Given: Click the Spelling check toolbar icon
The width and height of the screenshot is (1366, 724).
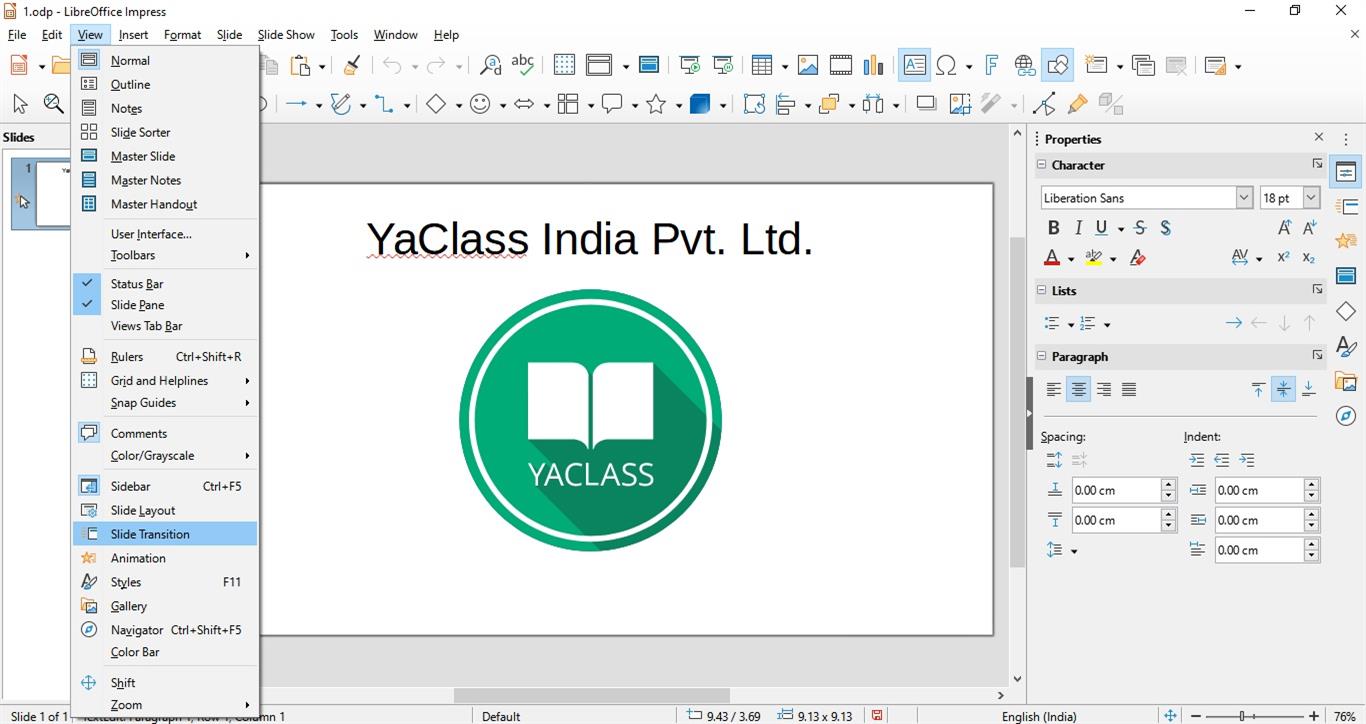Looking at the screenshot, I should pyautogui.click(x=522, y=66).
